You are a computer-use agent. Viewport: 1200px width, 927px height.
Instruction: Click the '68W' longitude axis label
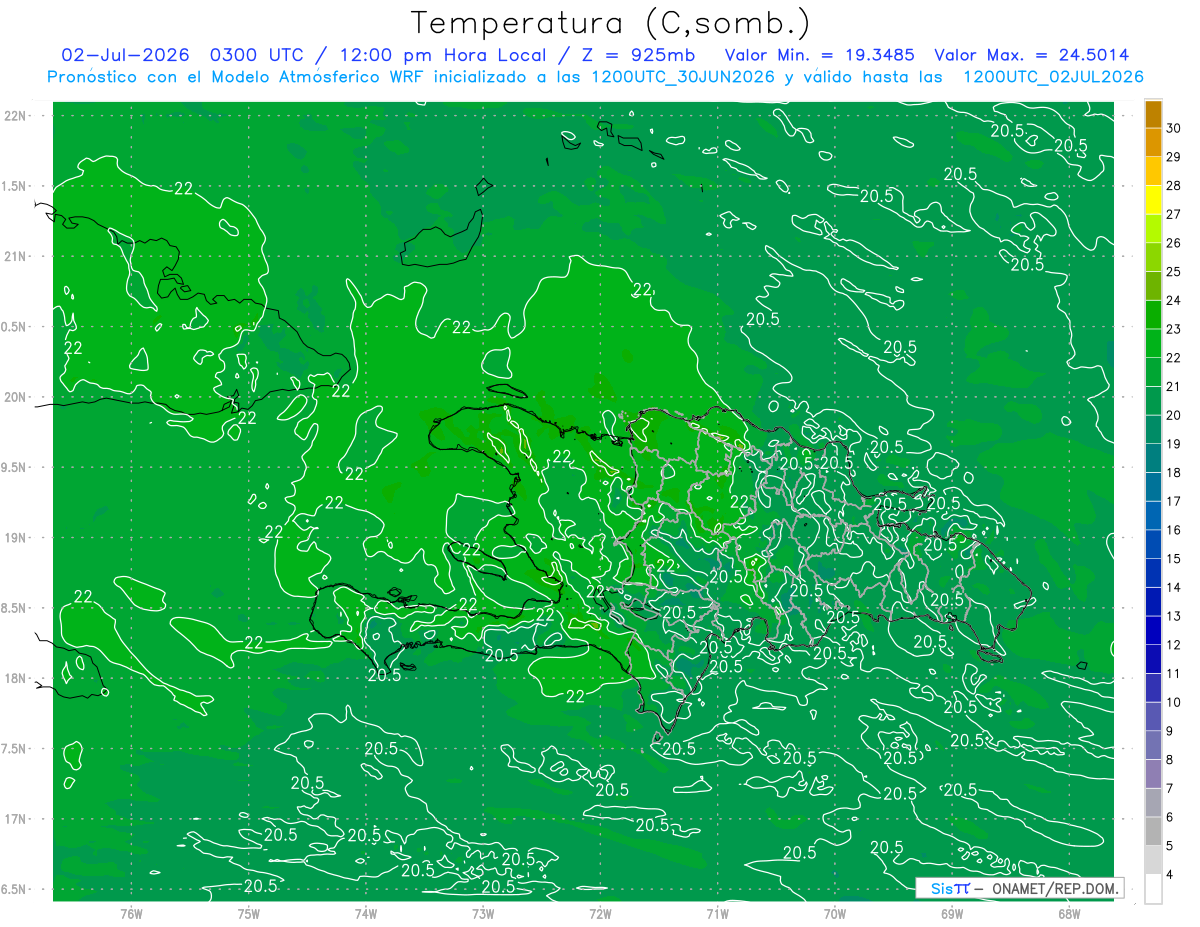(1069, 912)
